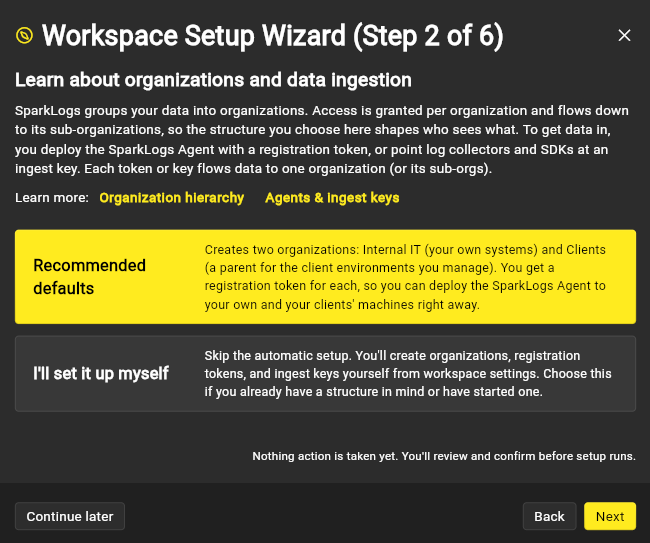Open the Agents & ingest keys link
The height and width of the screenshot is (543, 650).
tap(332, 198)
